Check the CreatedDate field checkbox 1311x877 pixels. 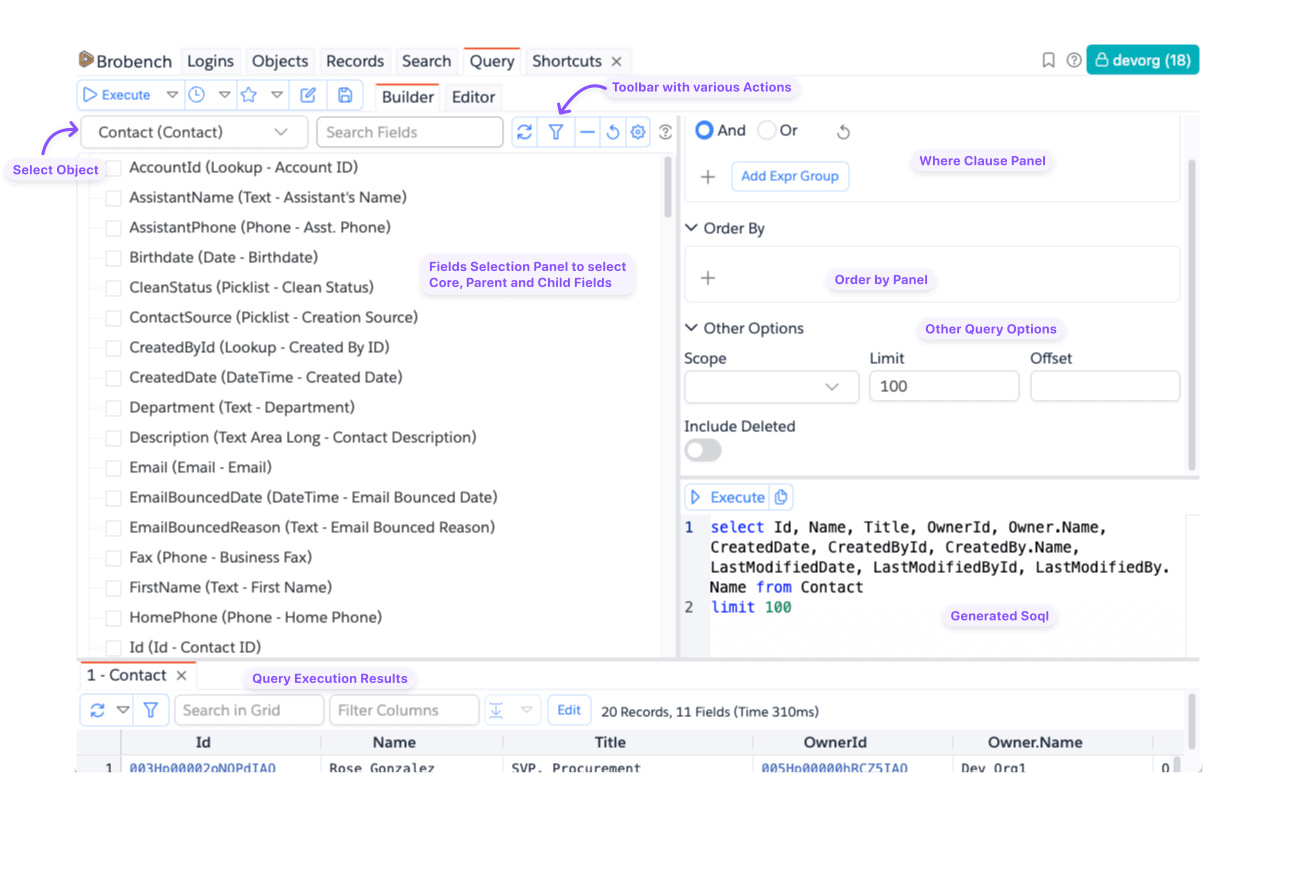tap(113, 378)
